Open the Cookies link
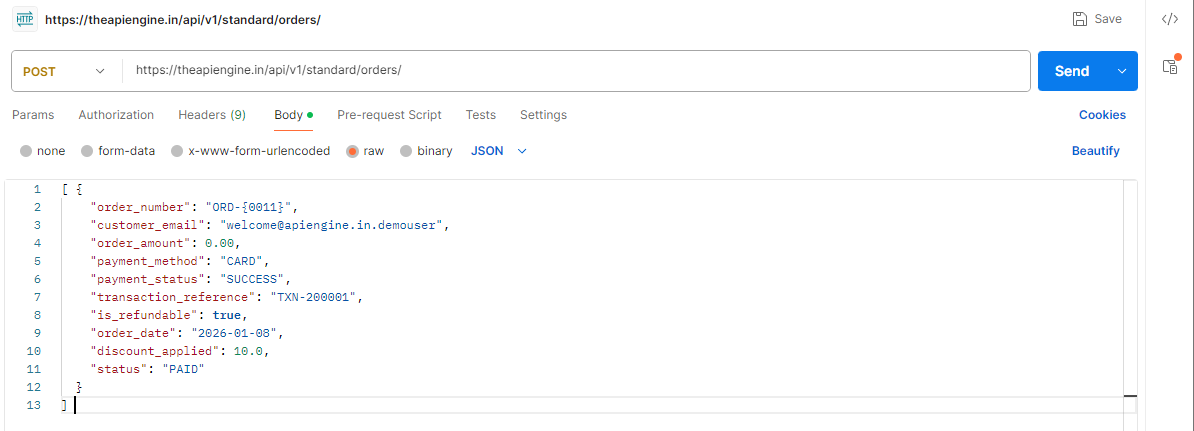The width and height of the screenshot is (1194, 431). pyautogui.click(x=1102, y=115)
